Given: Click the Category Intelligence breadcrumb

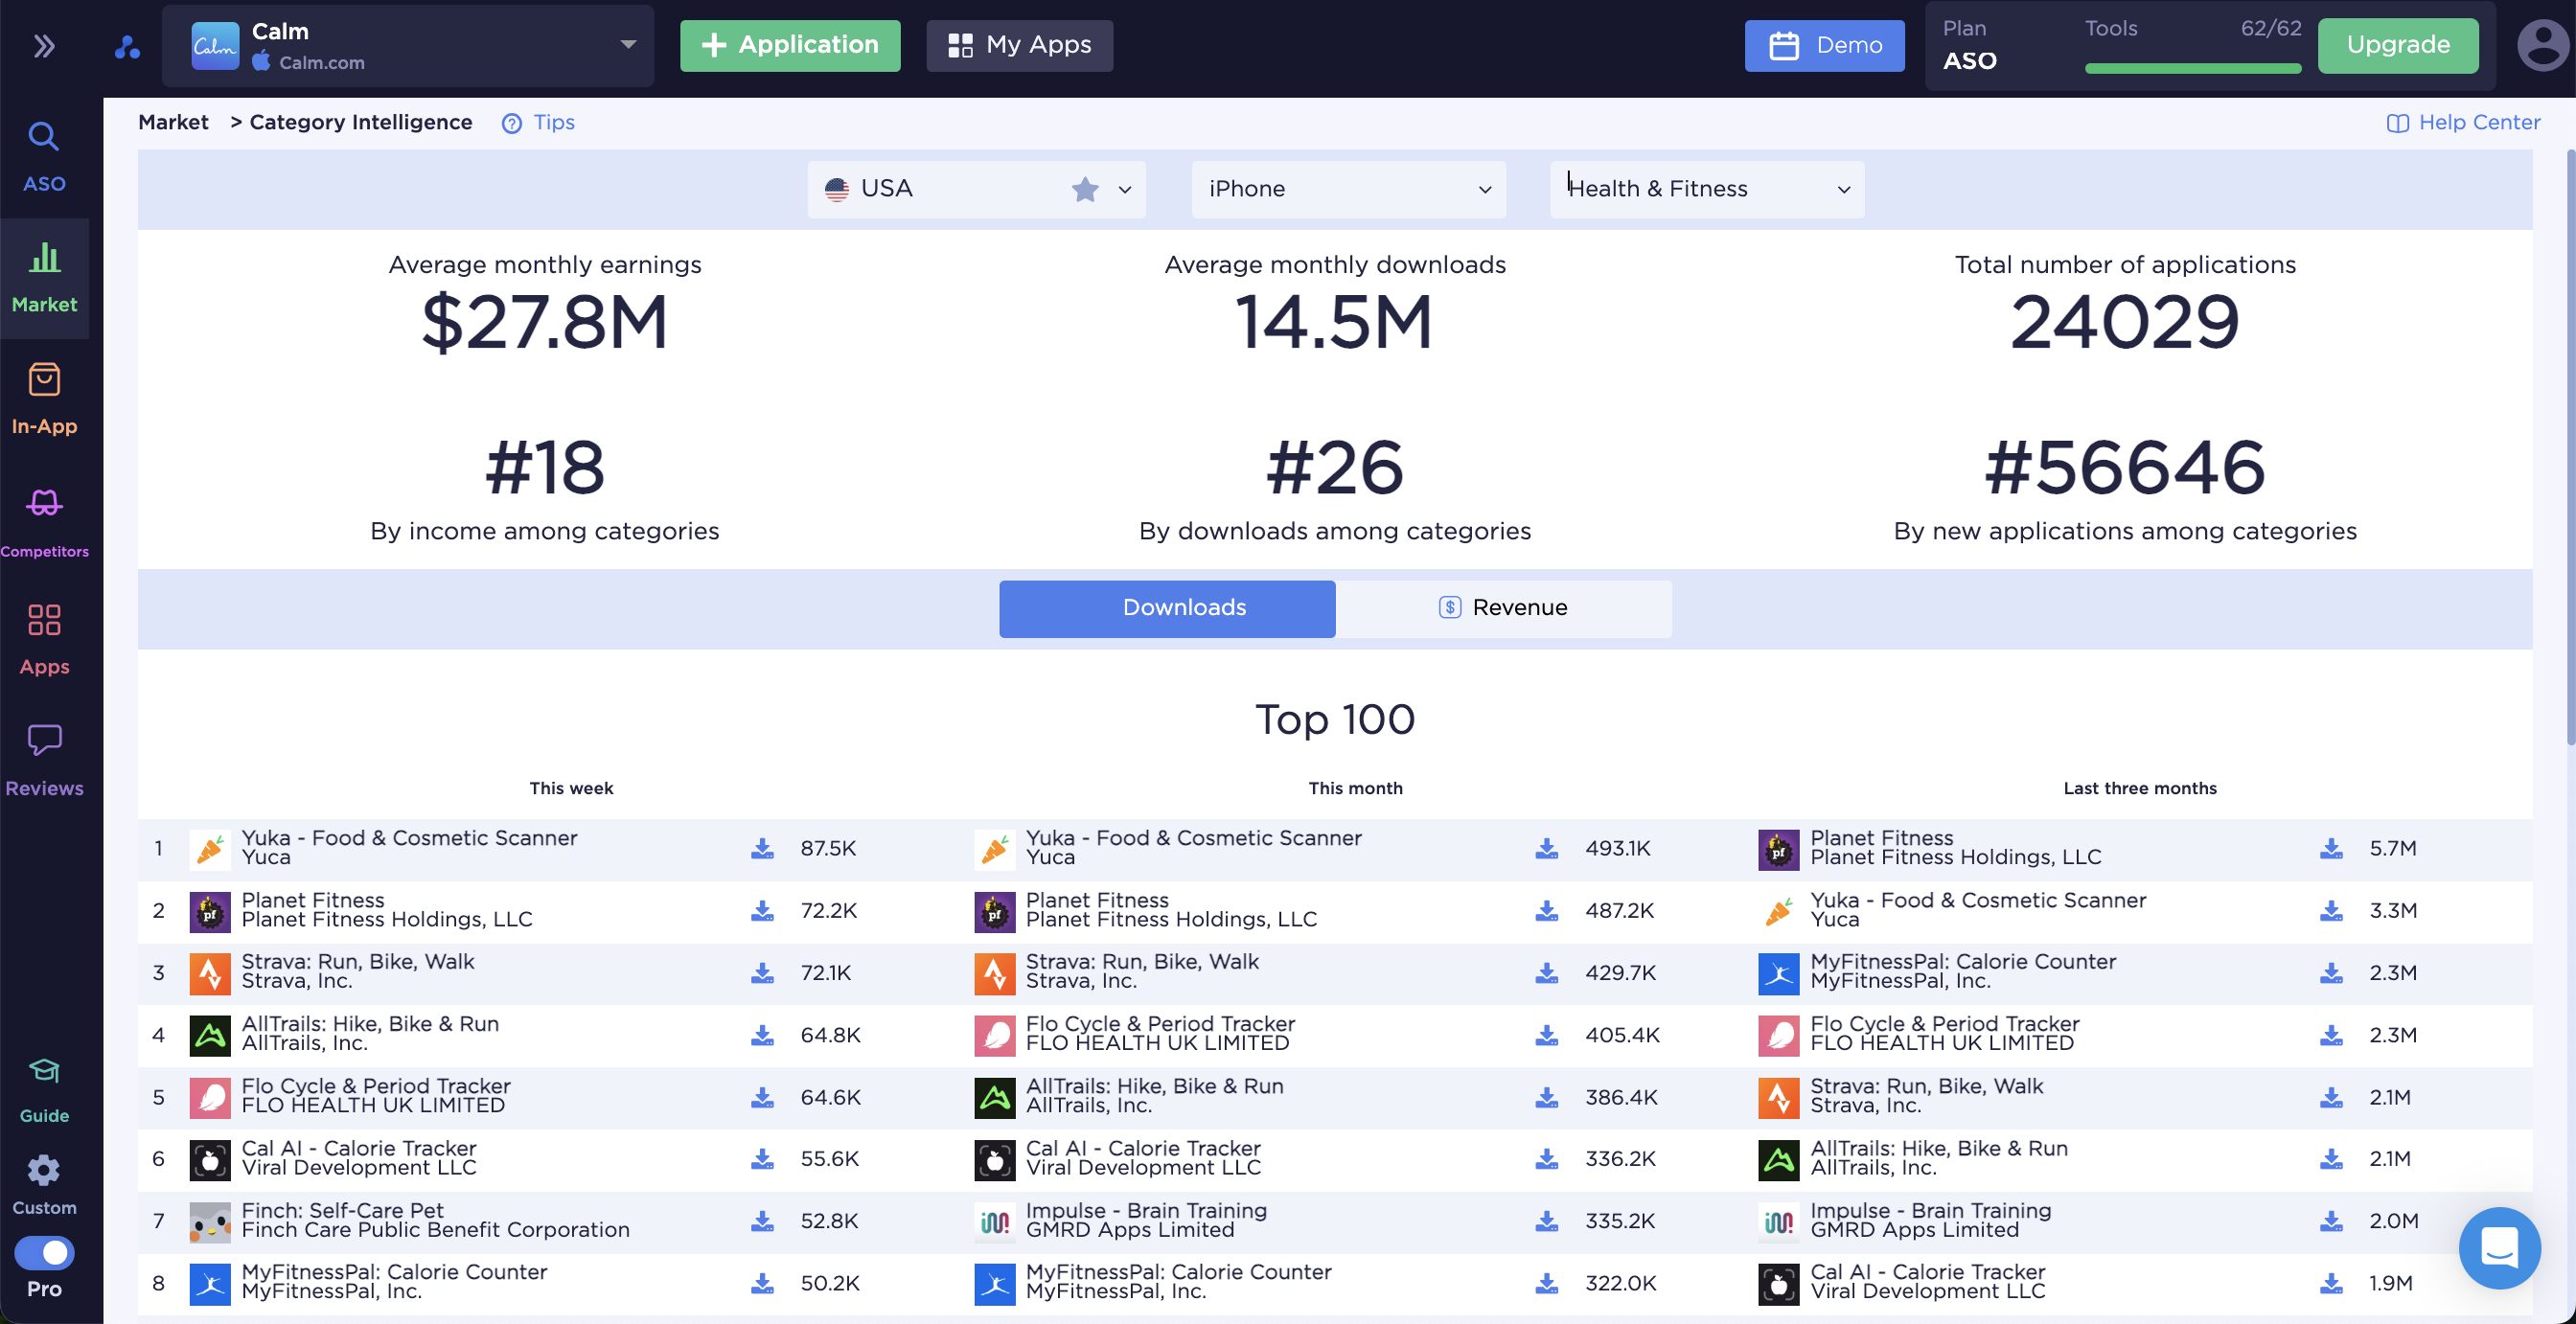Looking at the screenshot, I should tap(360, 122).
